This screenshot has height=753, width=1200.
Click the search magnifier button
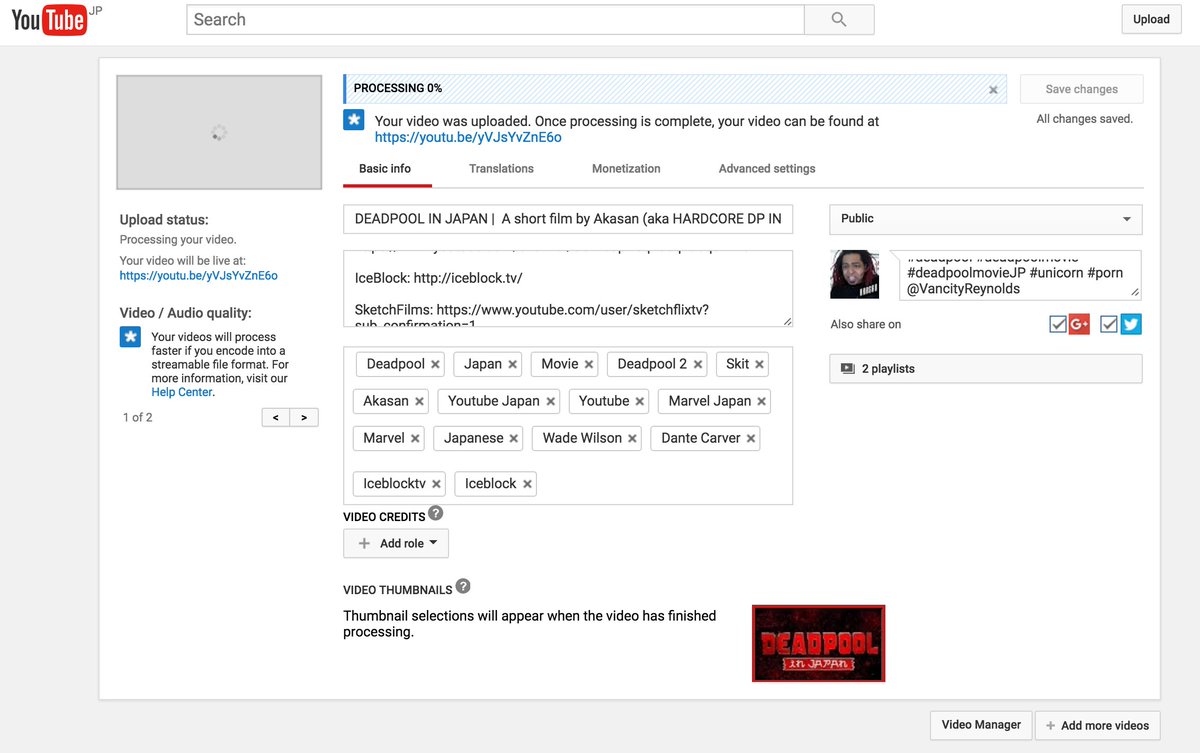(839, 19)
